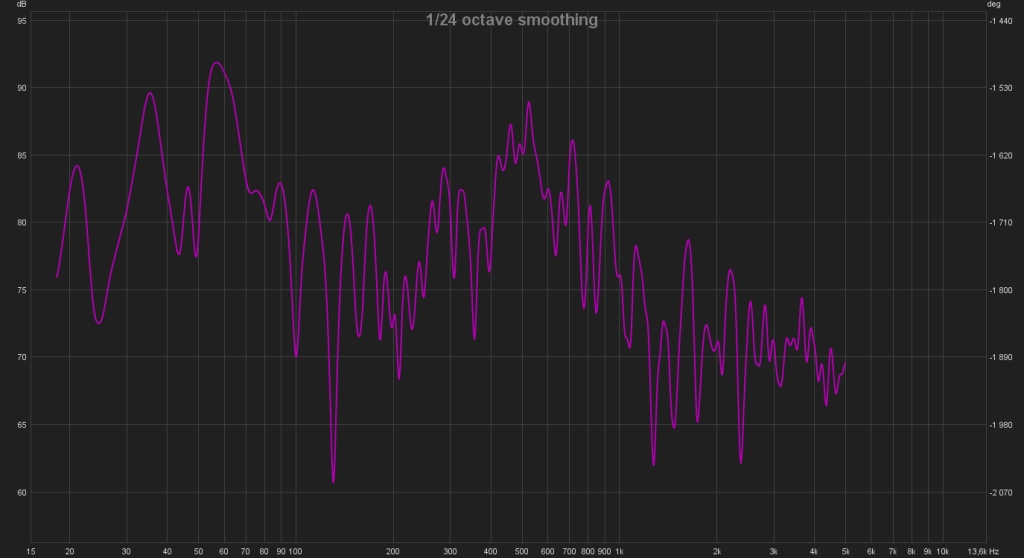
Task: Select the 90 dB tick label
Action: click(21, 88)
